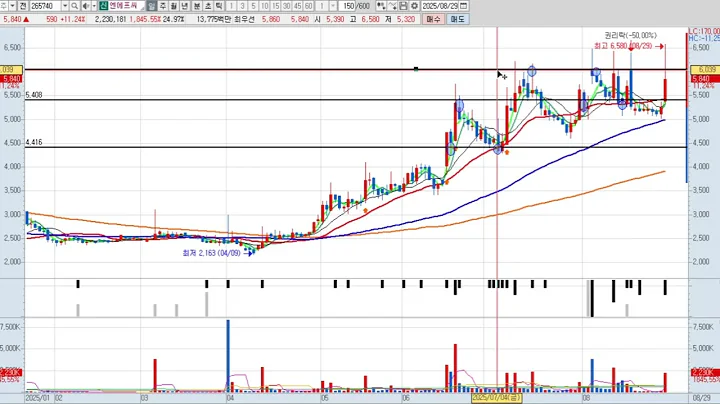Image resolution: width=720 pixels, height=404 pixels.
Task: Choose the 10 interval button
Action: pyautogui.click(x=264, y=6)
